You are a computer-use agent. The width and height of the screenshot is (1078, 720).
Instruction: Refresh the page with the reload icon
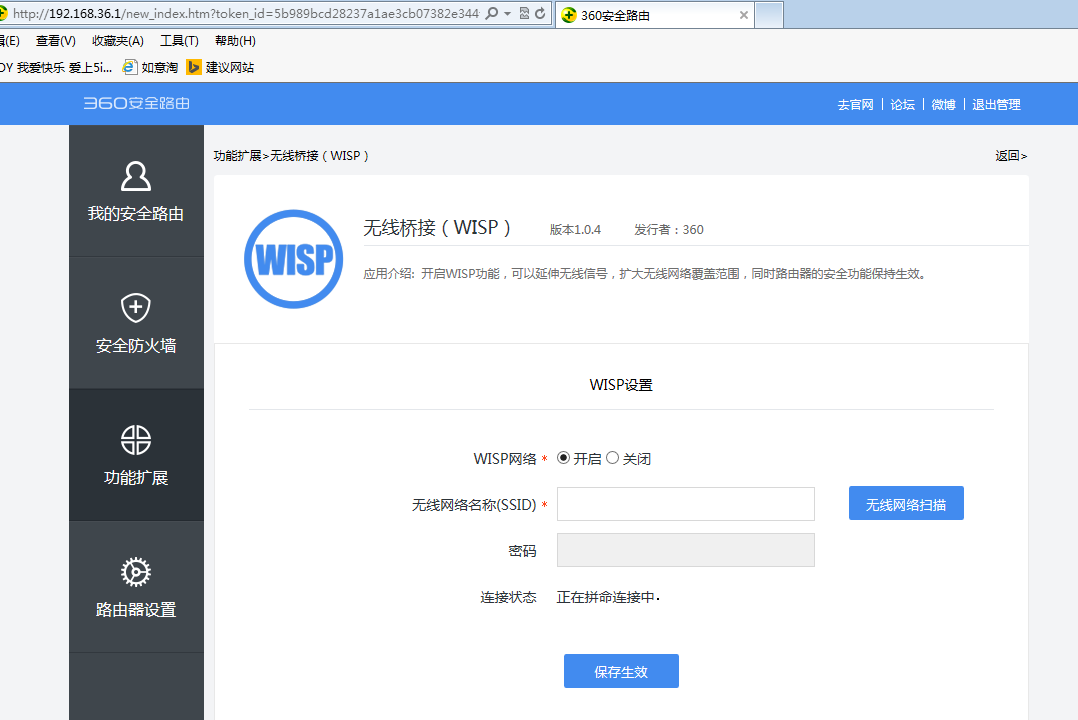tap(540, 13)
